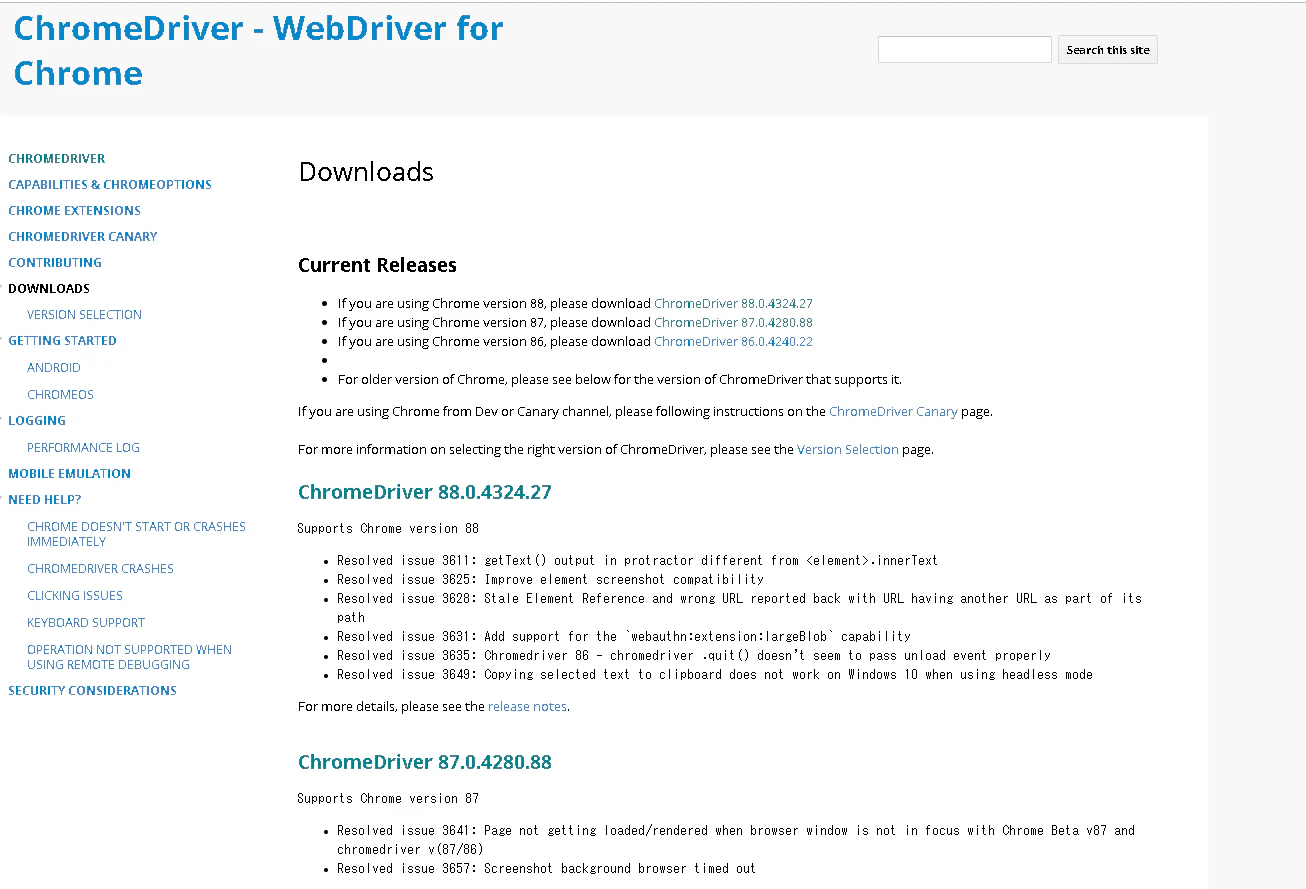The height and width of the screenshot is (889, 1306).
Task: Click the 'Current Releases' heading
Action: pyautogui.click(x=377, y=265)
